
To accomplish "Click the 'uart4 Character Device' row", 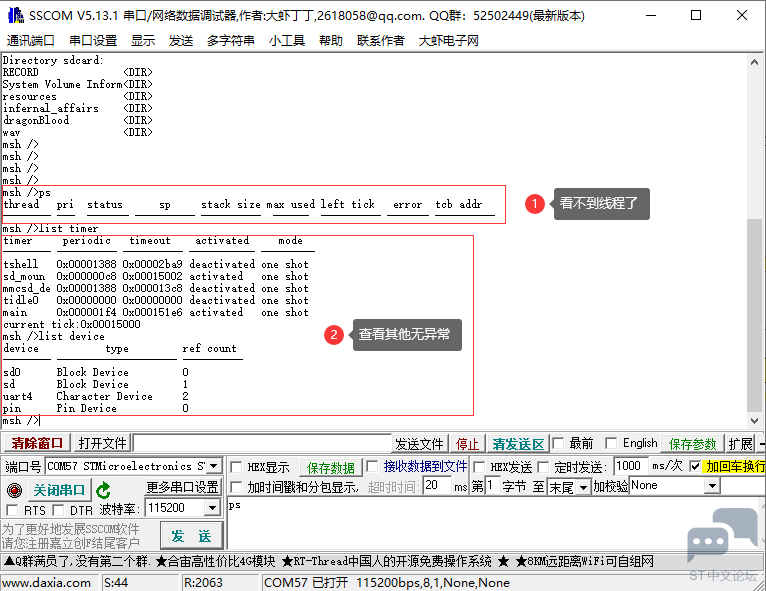I will point(96,396).
